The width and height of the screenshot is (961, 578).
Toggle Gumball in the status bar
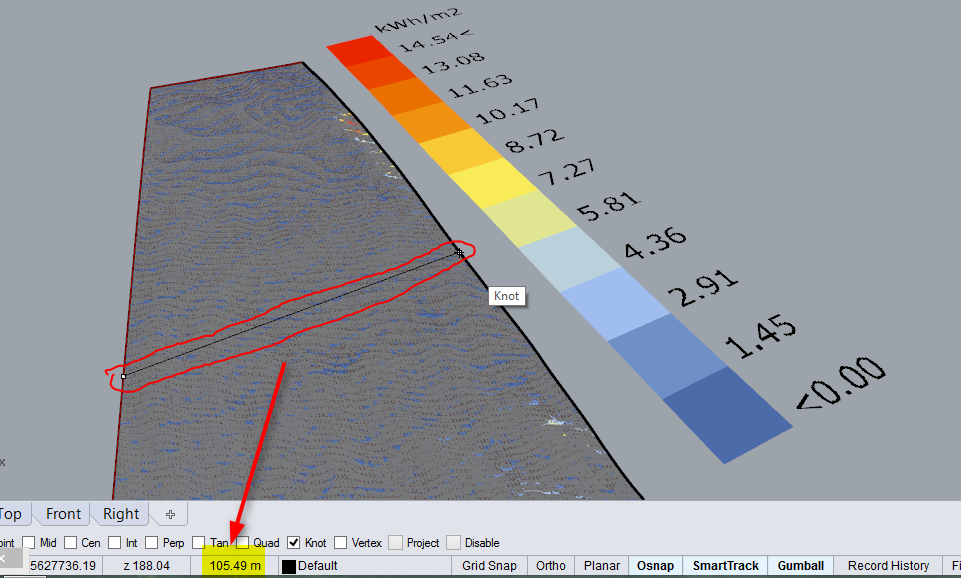point(800,566)
